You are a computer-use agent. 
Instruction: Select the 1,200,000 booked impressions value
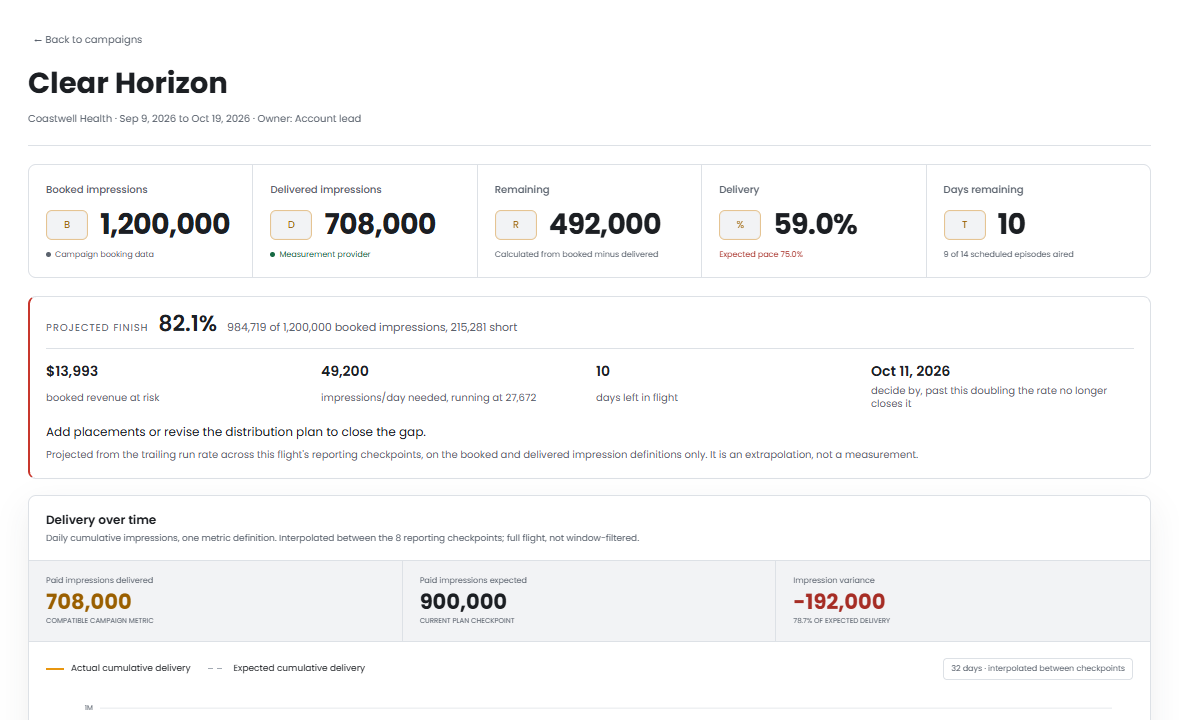165,224
